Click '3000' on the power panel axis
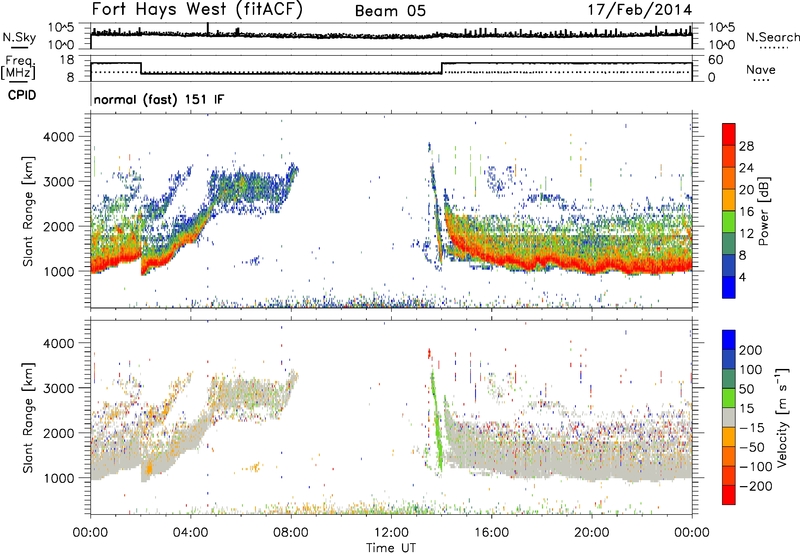 click(x=59, y=182)
